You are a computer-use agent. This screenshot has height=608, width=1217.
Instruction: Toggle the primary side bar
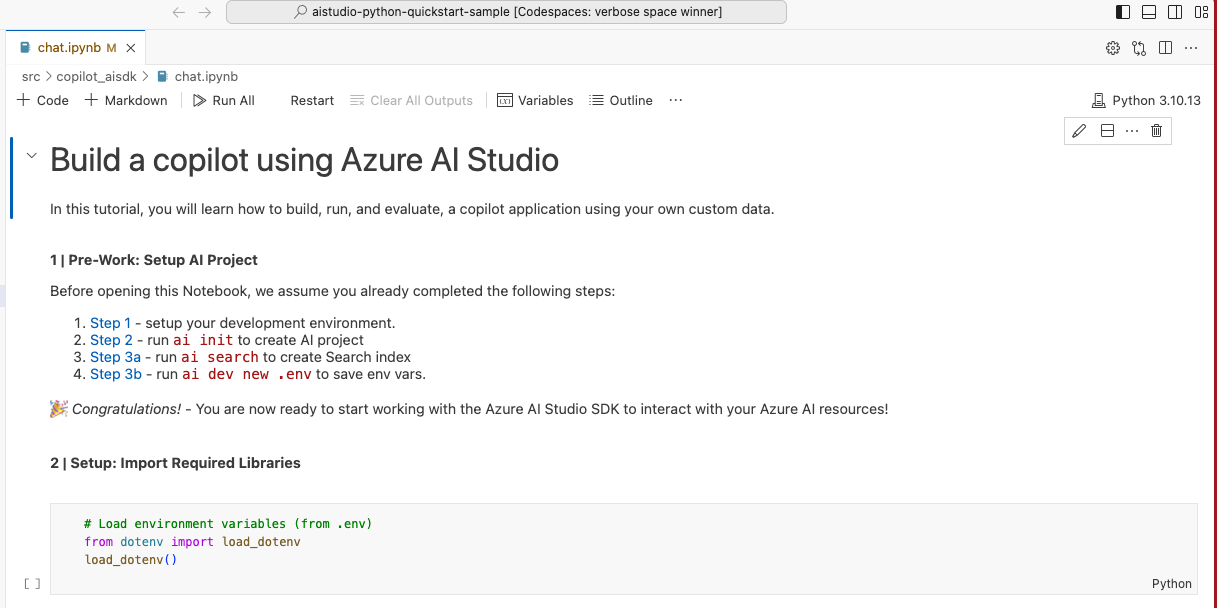(x=1123, y=12)
